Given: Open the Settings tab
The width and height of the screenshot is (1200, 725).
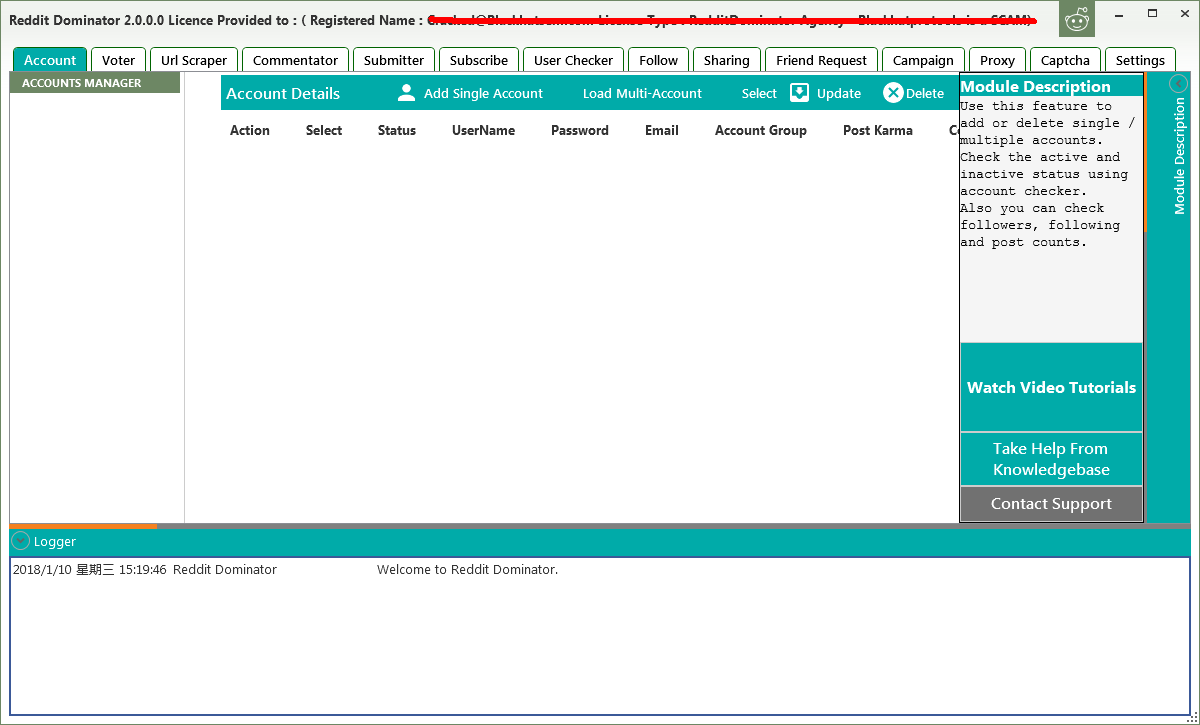Looking at the screenshot, I should (x=1140, y=60).
